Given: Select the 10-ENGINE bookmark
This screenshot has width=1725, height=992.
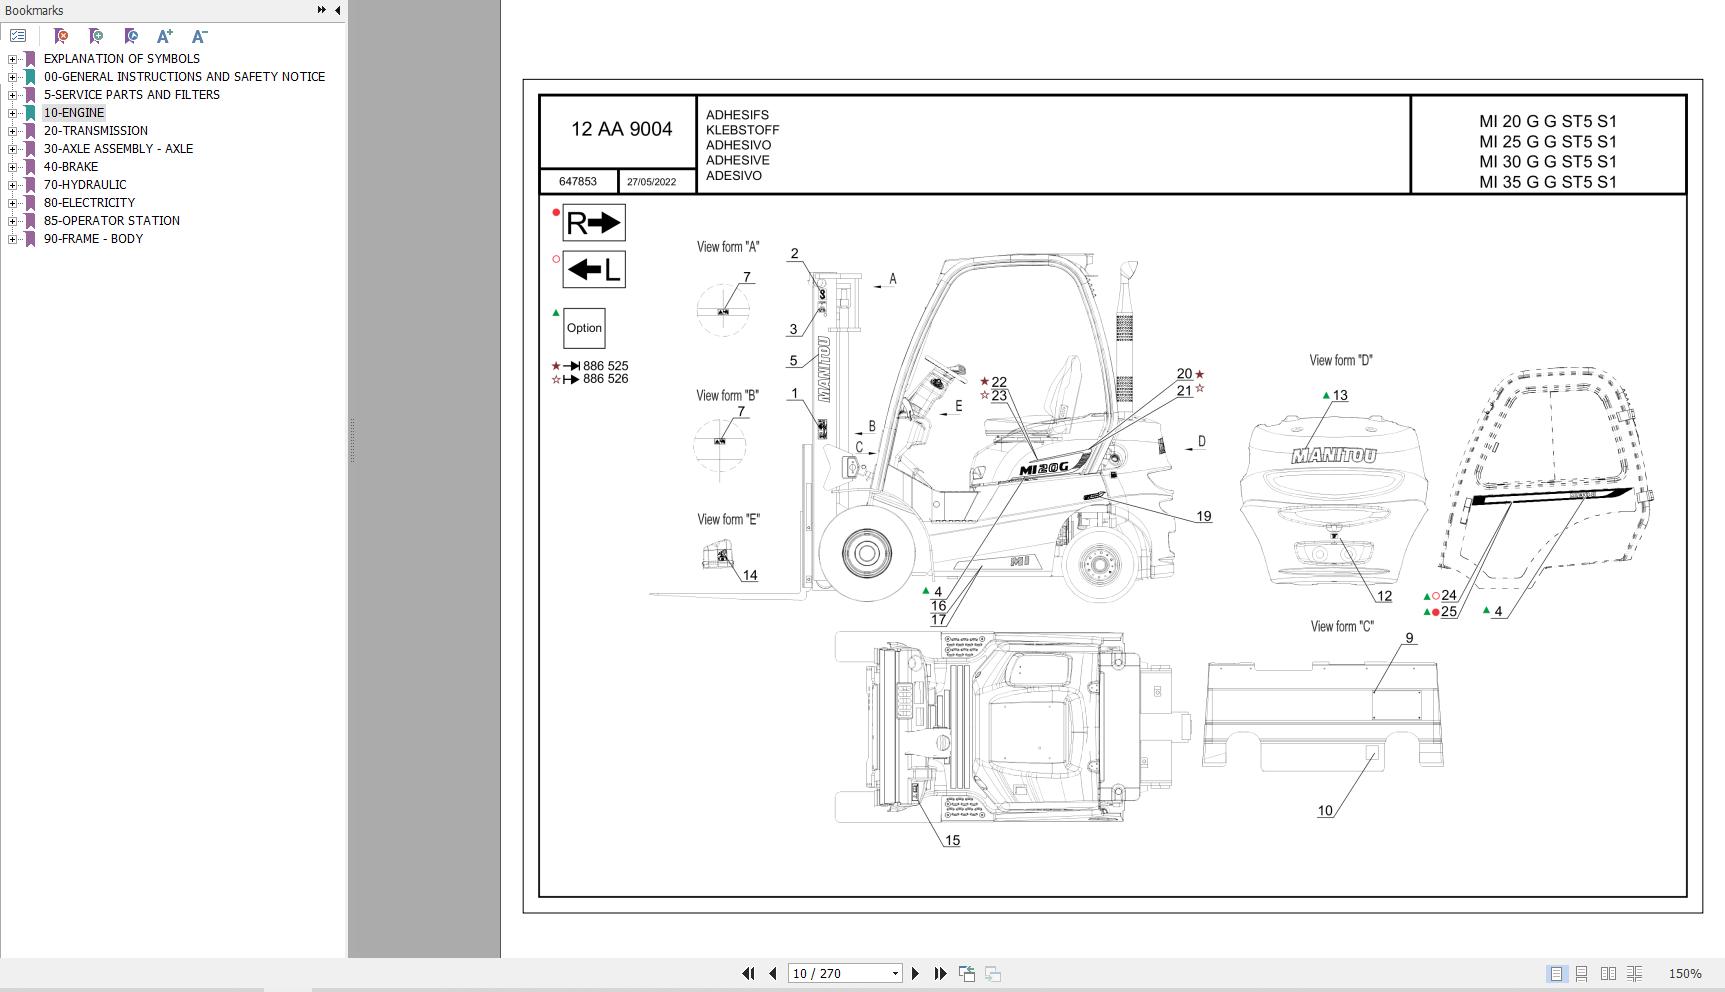Looking at the screenshot, I should 74,113.
